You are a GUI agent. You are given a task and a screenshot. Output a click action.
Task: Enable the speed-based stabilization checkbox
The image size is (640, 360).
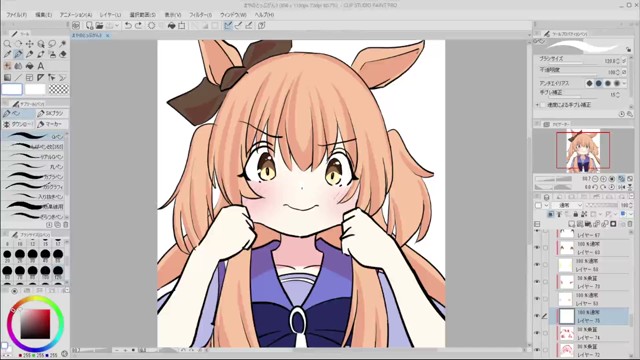coord(543,105)
